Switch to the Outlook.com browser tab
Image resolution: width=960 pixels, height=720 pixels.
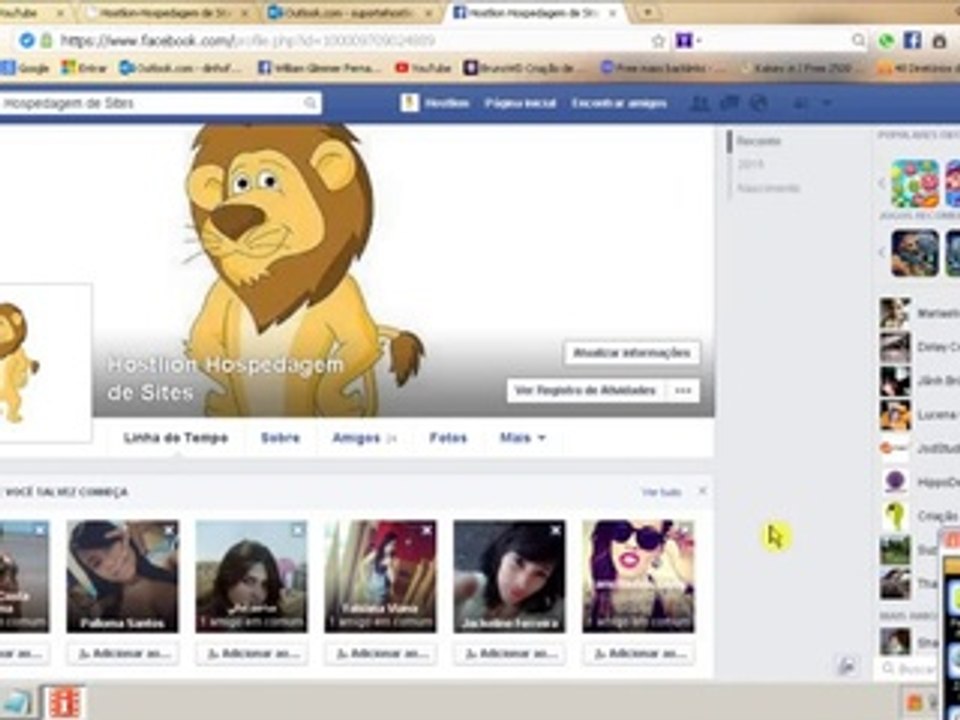[x=349, y=13]
